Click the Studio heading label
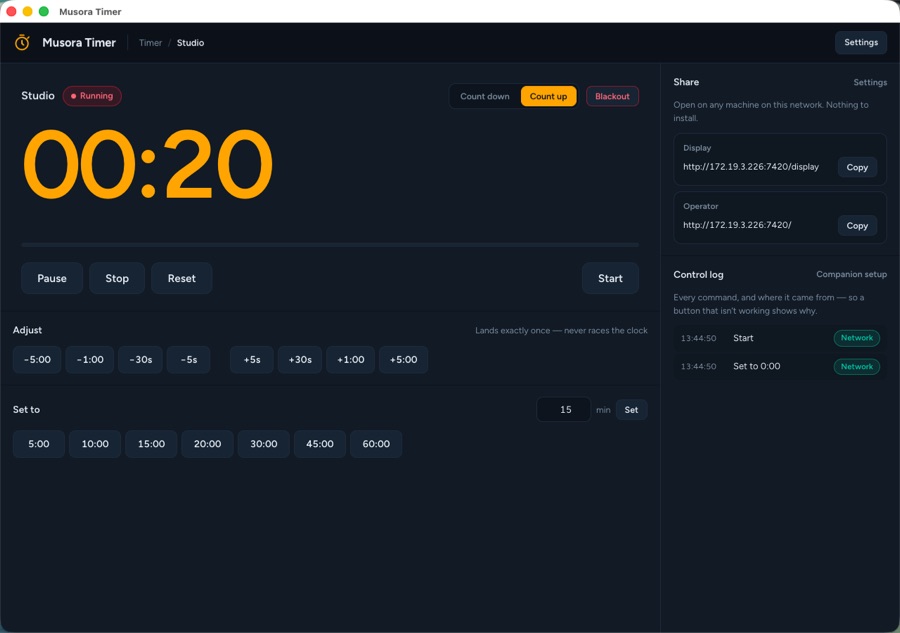The width and height of the screenshot is (900, 633). tap(38, 96)
